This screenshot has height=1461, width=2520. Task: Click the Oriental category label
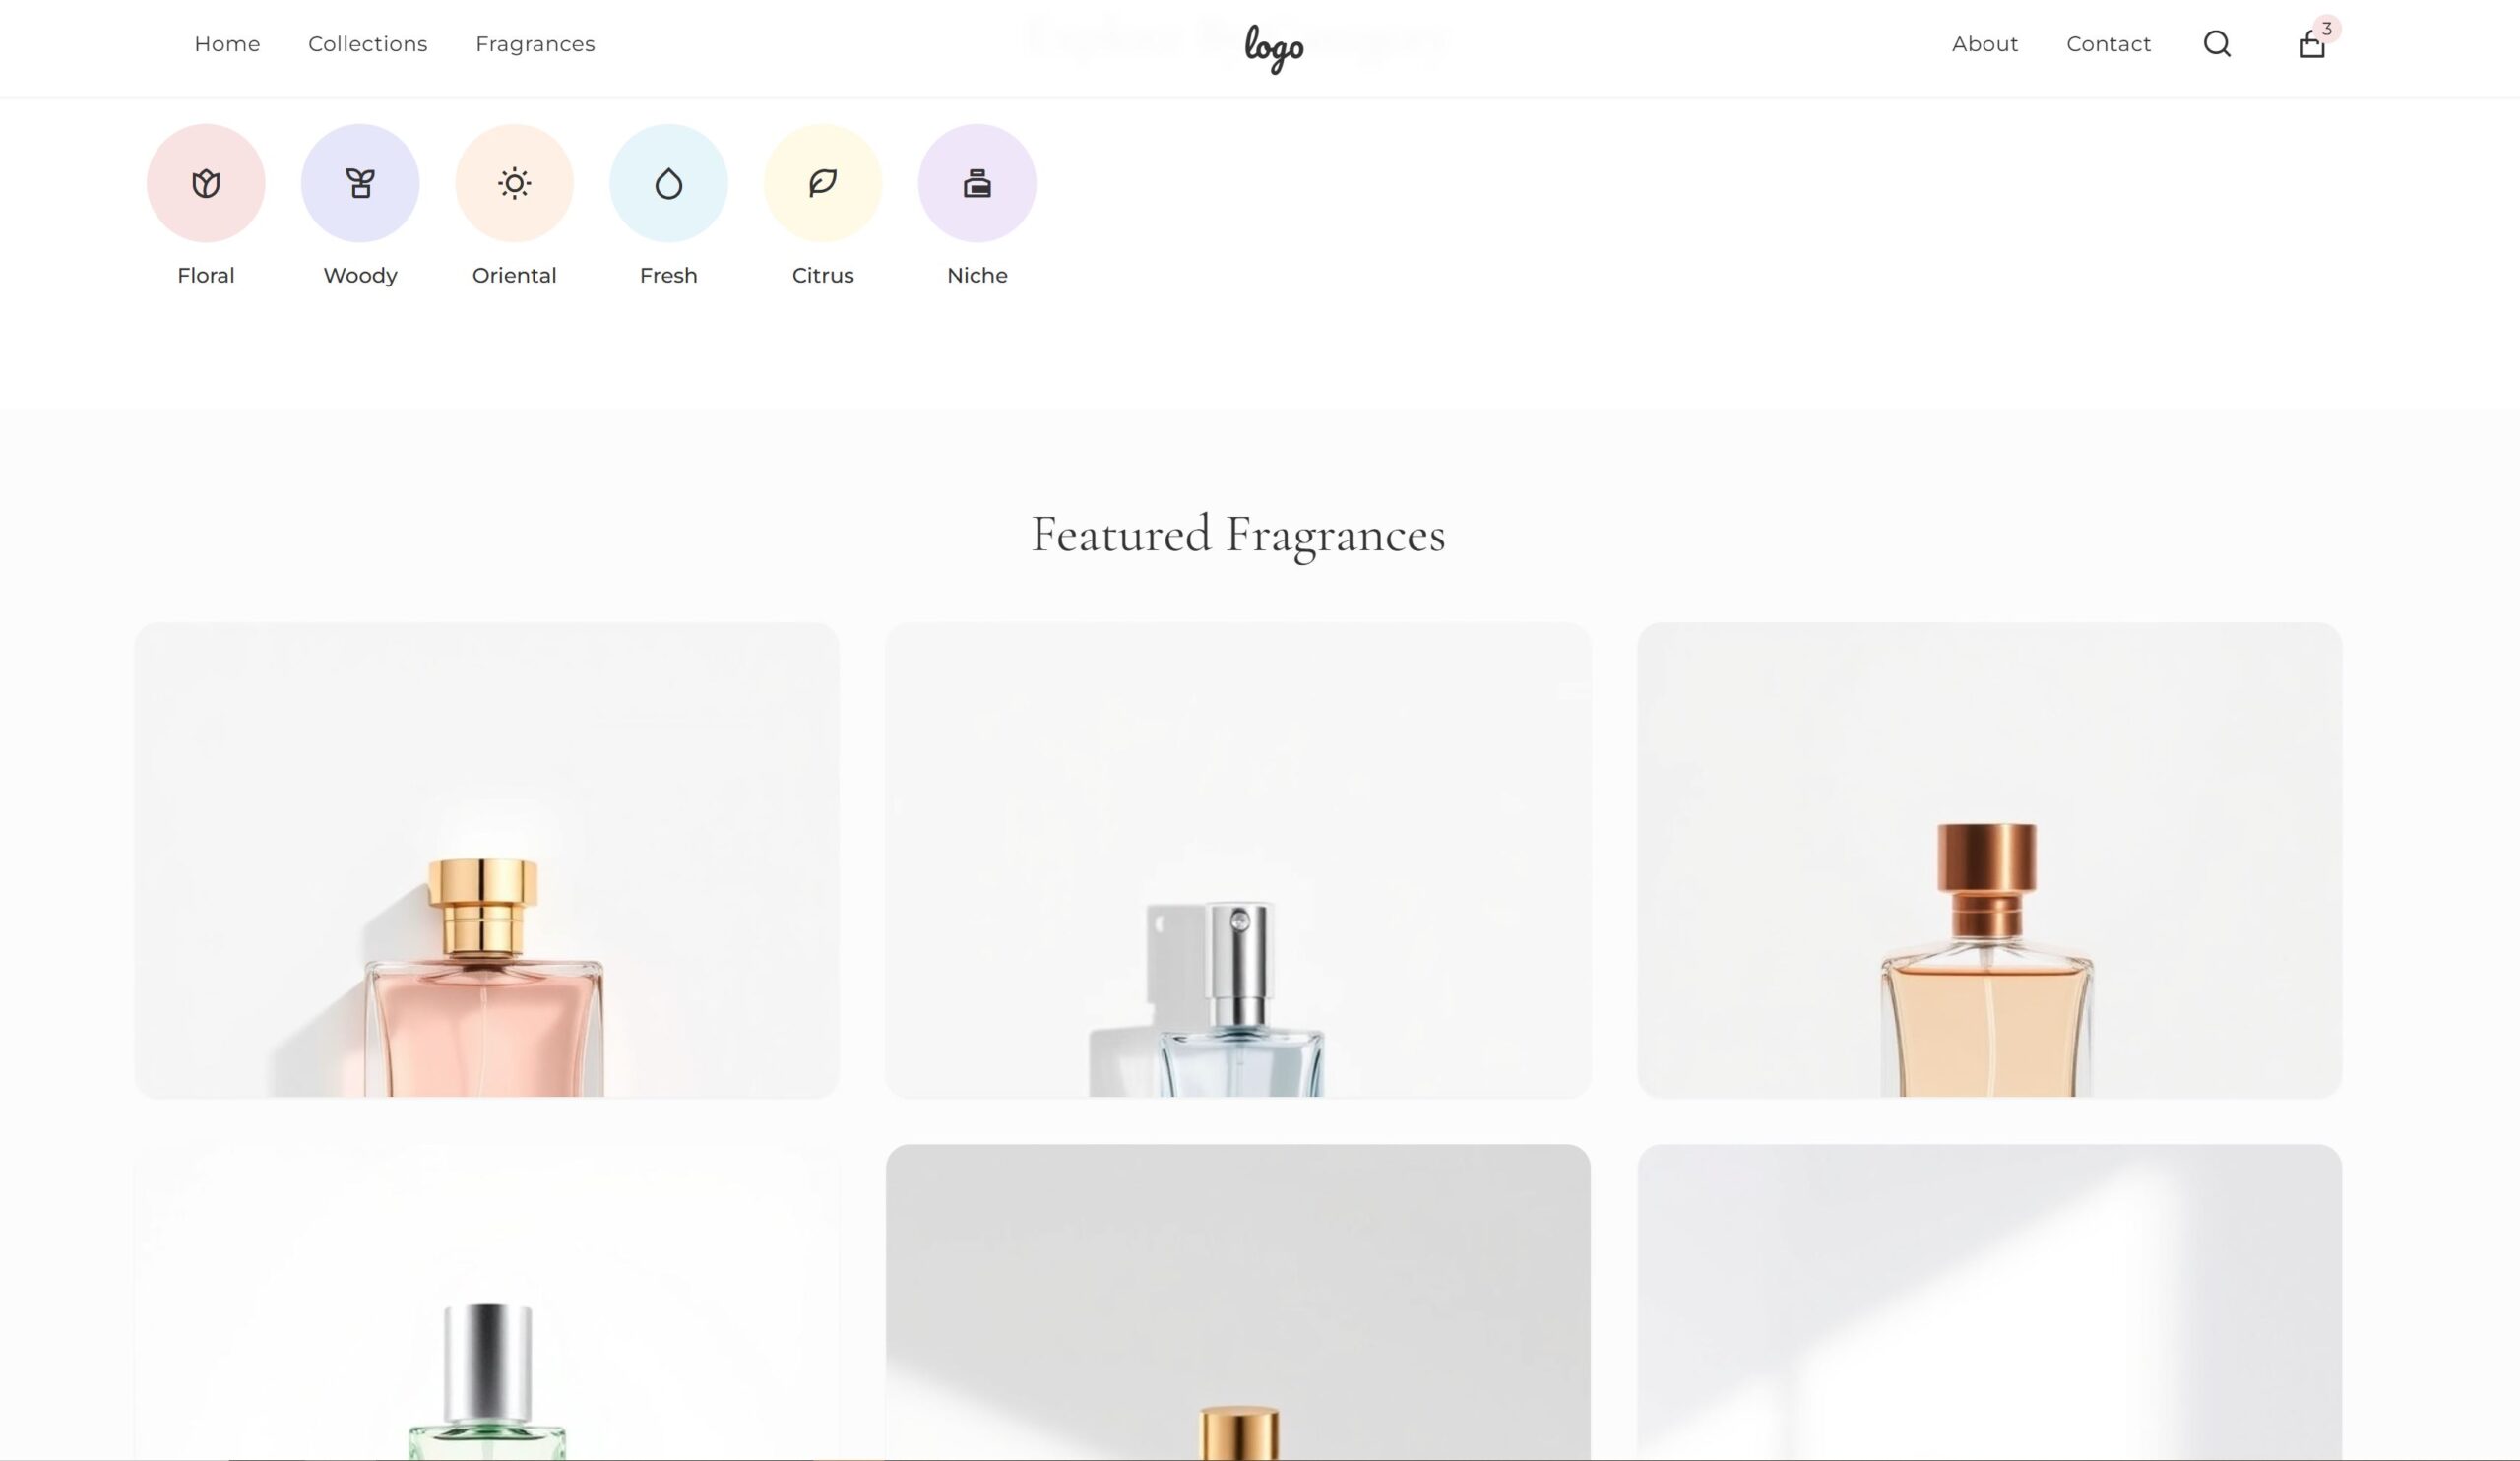(x=514, y=275)
